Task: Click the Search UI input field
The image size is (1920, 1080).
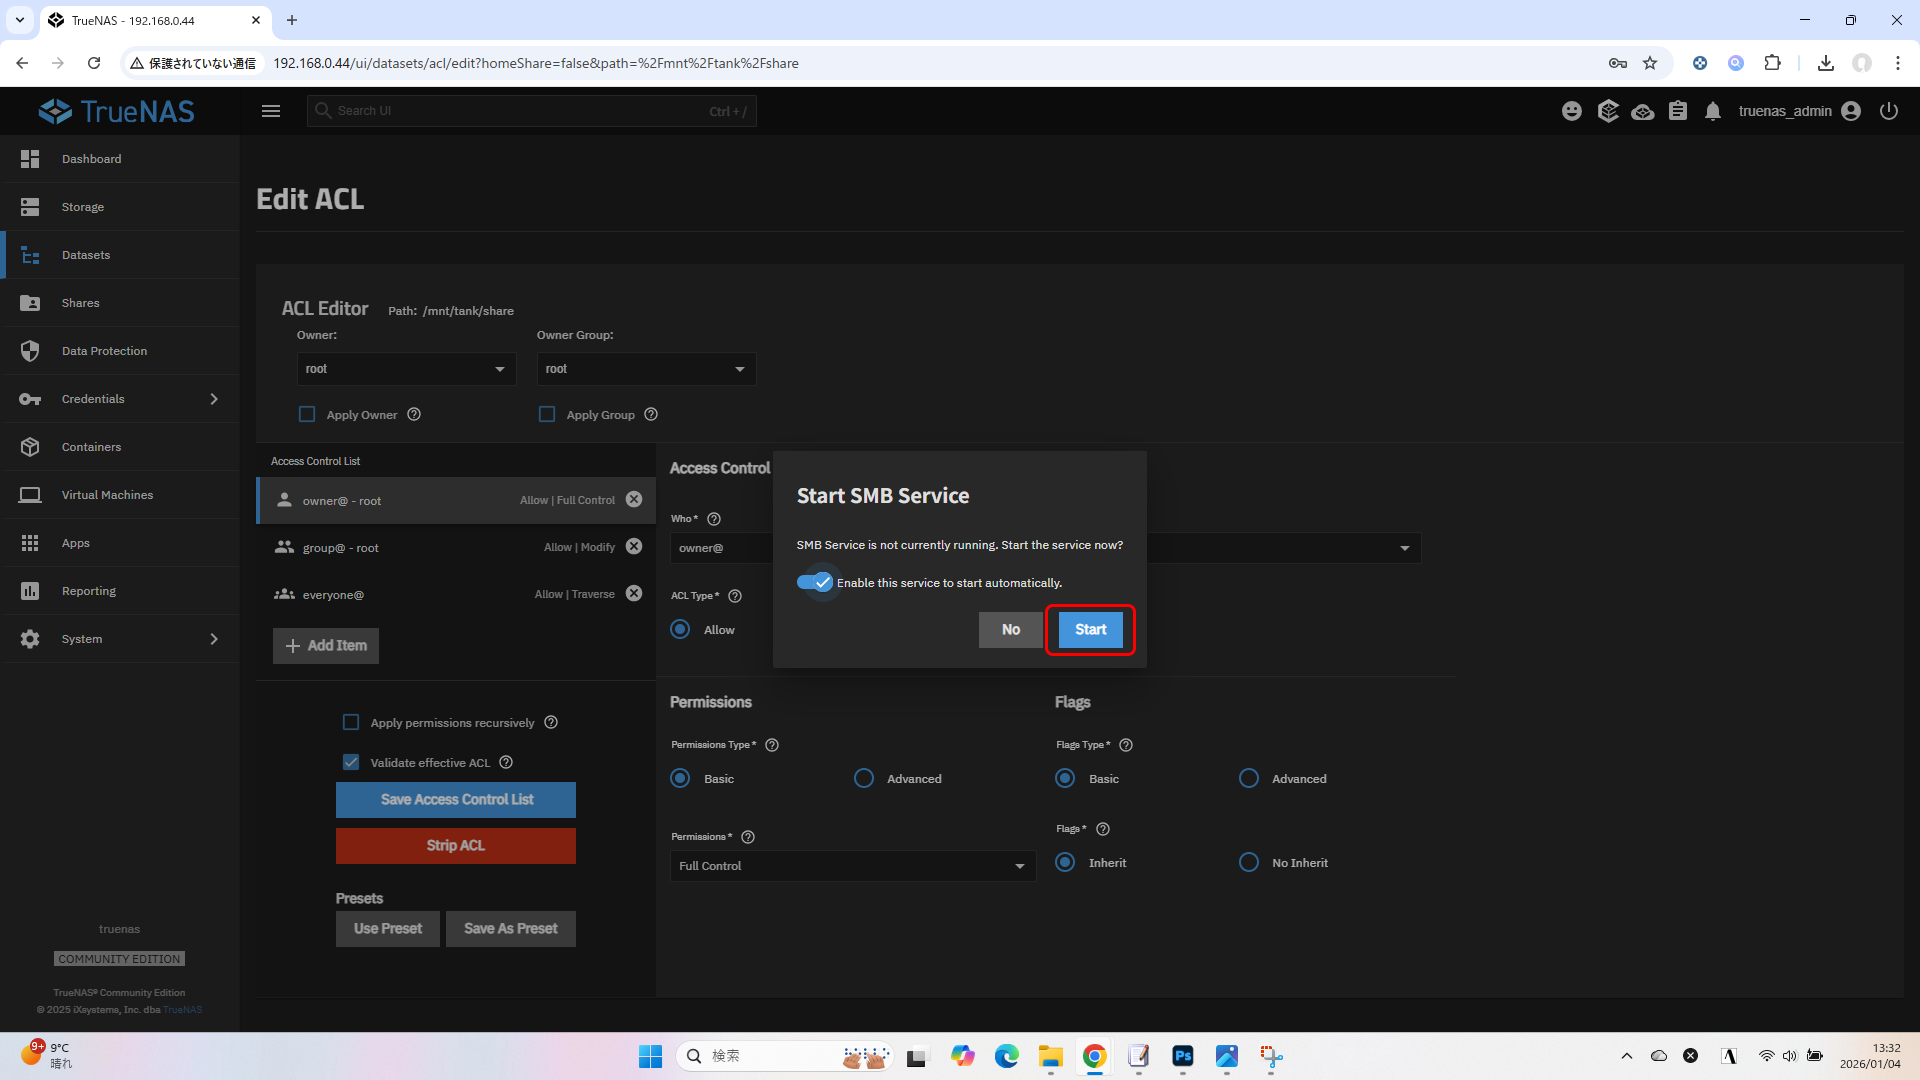Action: 530,111
